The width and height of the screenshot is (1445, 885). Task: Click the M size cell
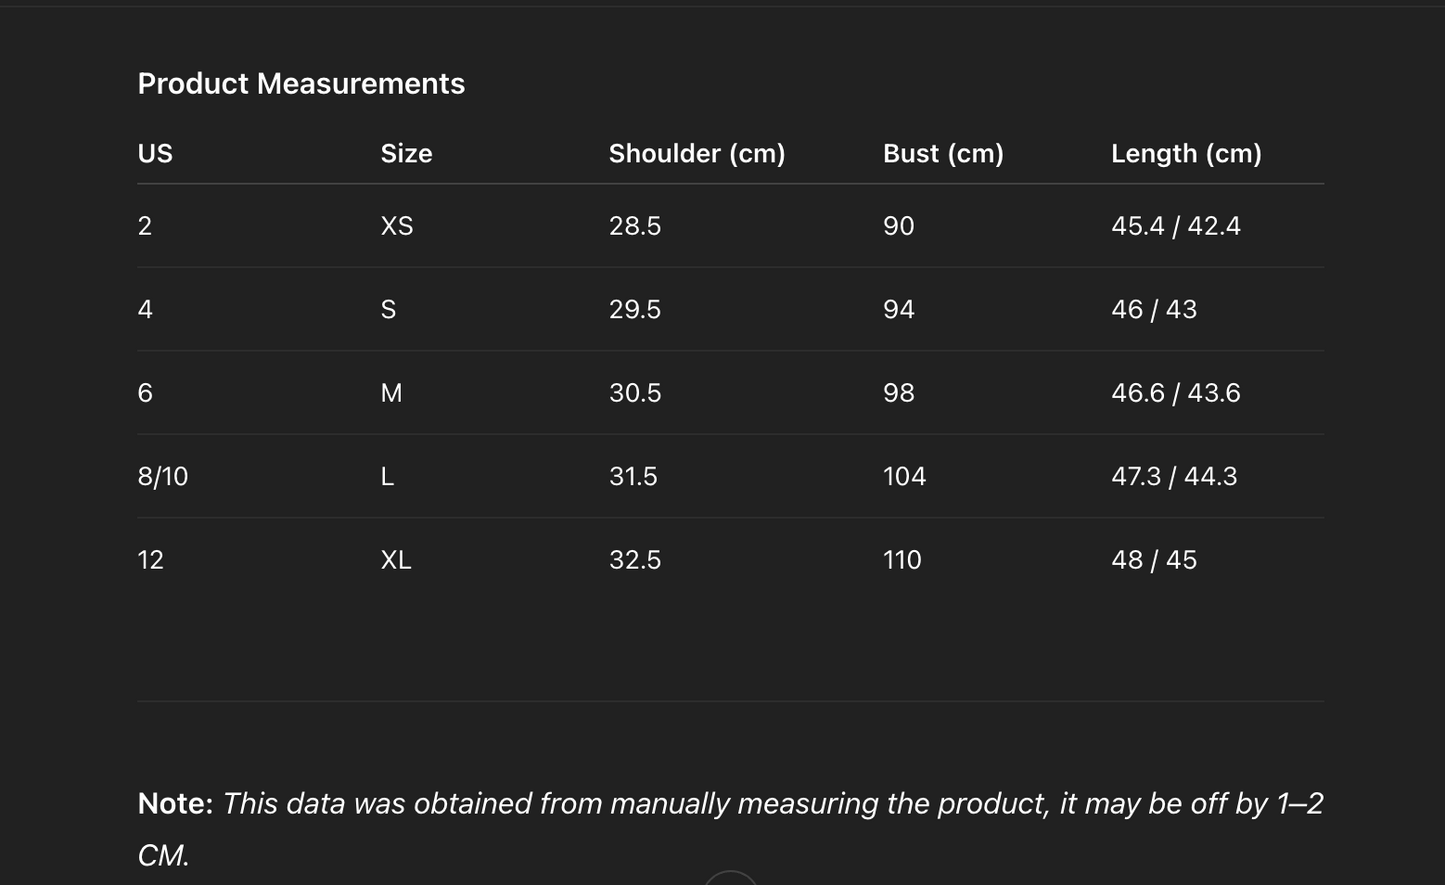[x=391, y=393]
